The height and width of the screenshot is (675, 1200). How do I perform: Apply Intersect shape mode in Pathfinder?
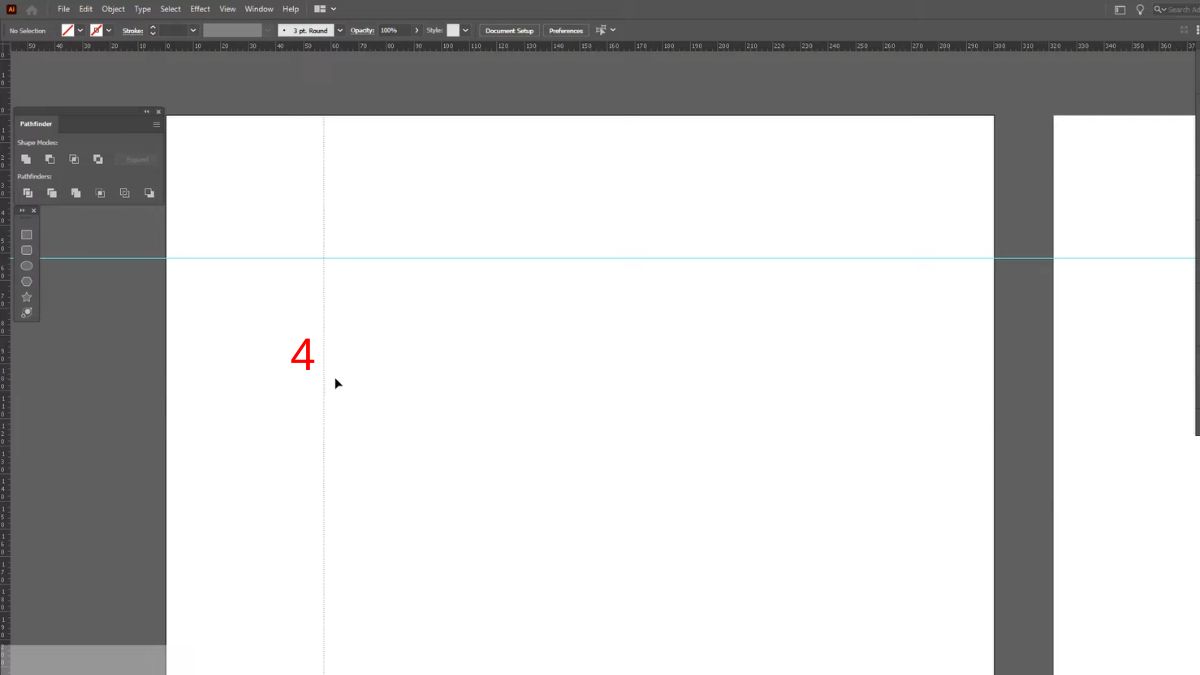pos(74,159)
